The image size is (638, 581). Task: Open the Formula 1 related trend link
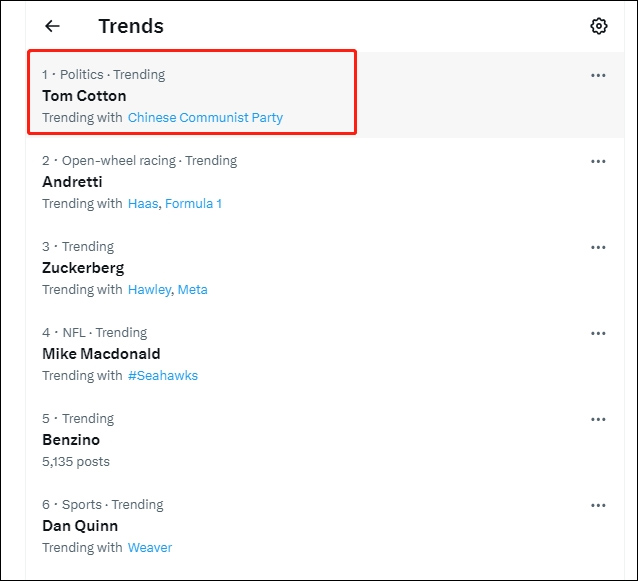(193, 203)
